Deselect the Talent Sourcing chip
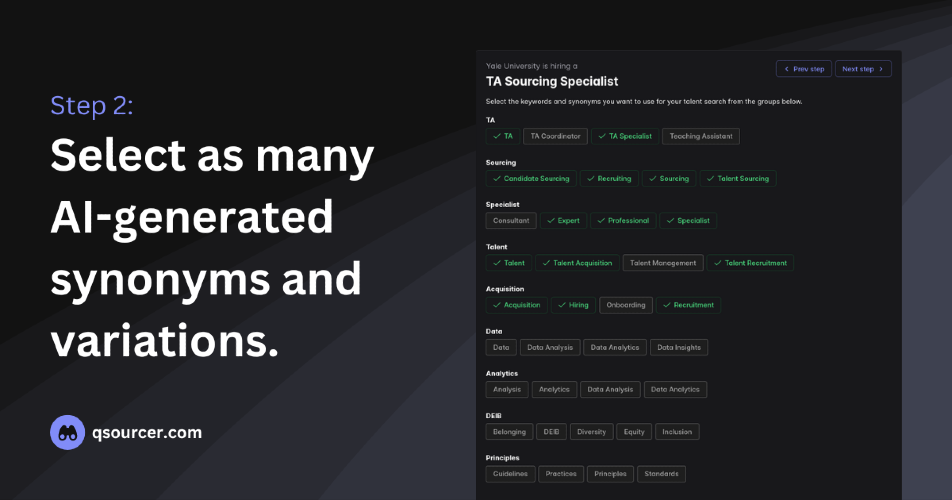 coord(738,178)
